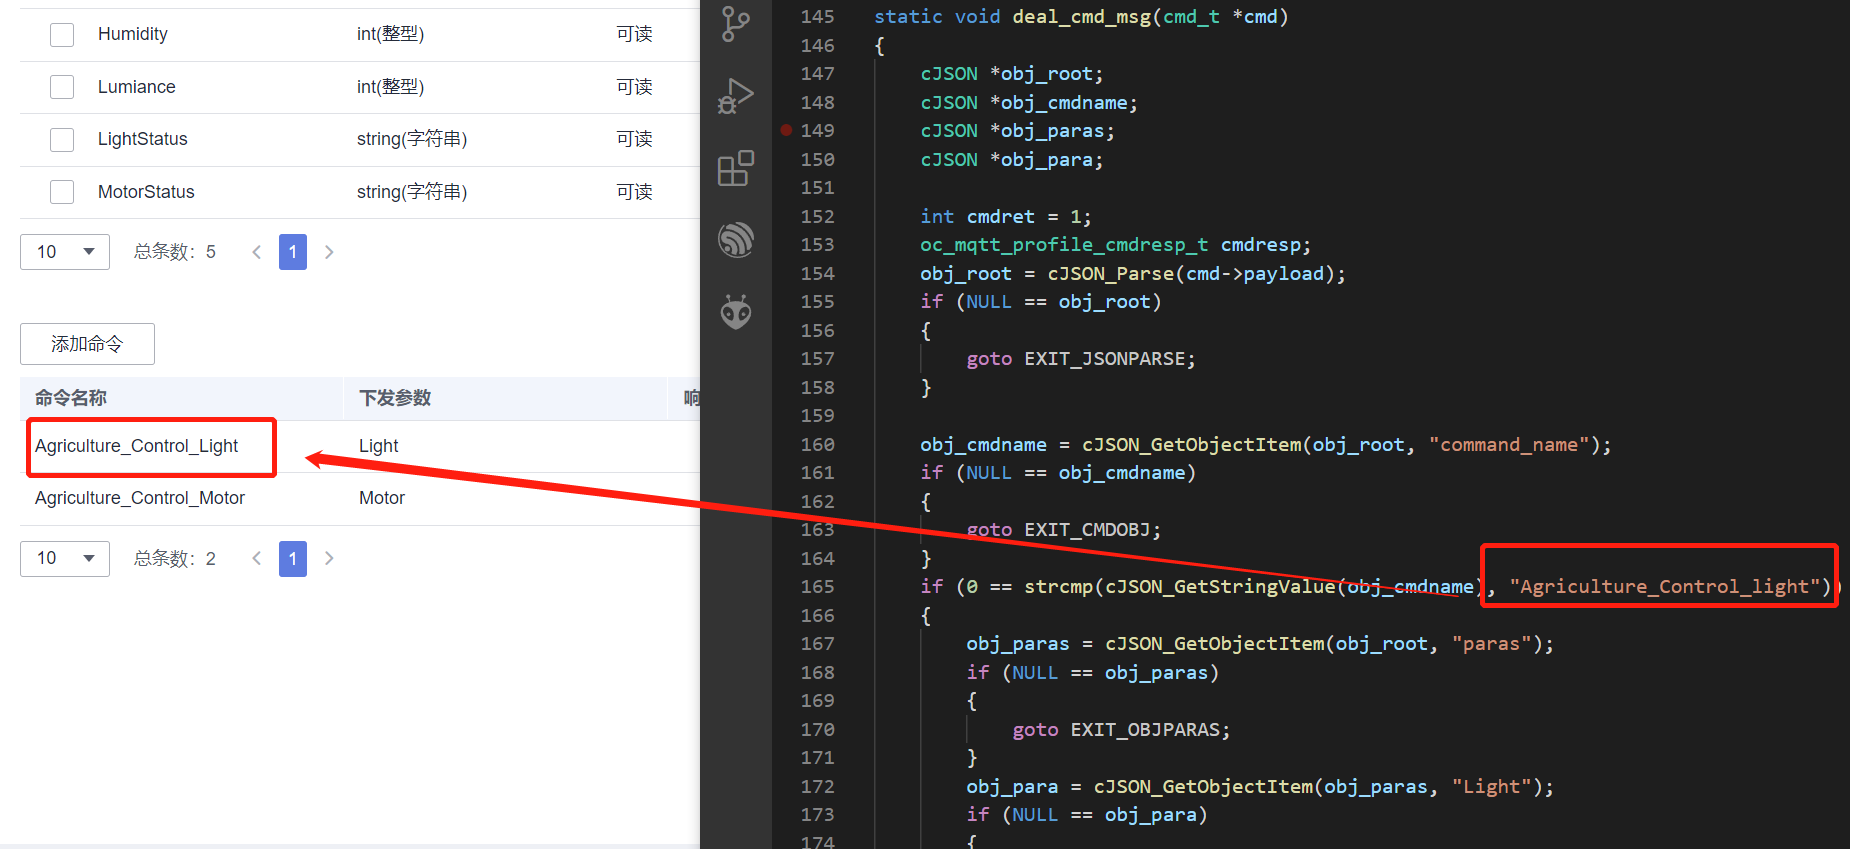The width and height of the screenshot is (1850, 849).
Task: Click goto EXIT_OBJPARAS statement on line 170
Action: point(1121,730)
